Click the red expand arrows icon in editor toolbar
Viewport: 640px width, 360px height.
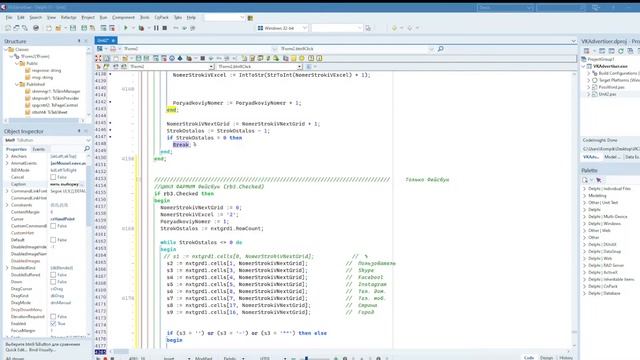[98, 58]
